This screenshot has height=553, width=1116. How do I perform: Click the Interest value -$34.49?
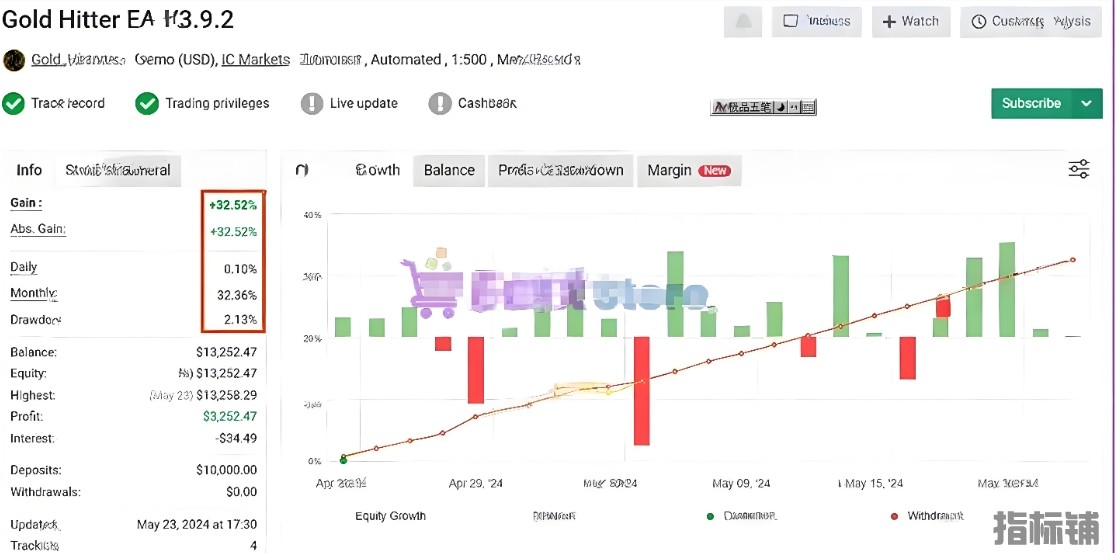point(236,438)
